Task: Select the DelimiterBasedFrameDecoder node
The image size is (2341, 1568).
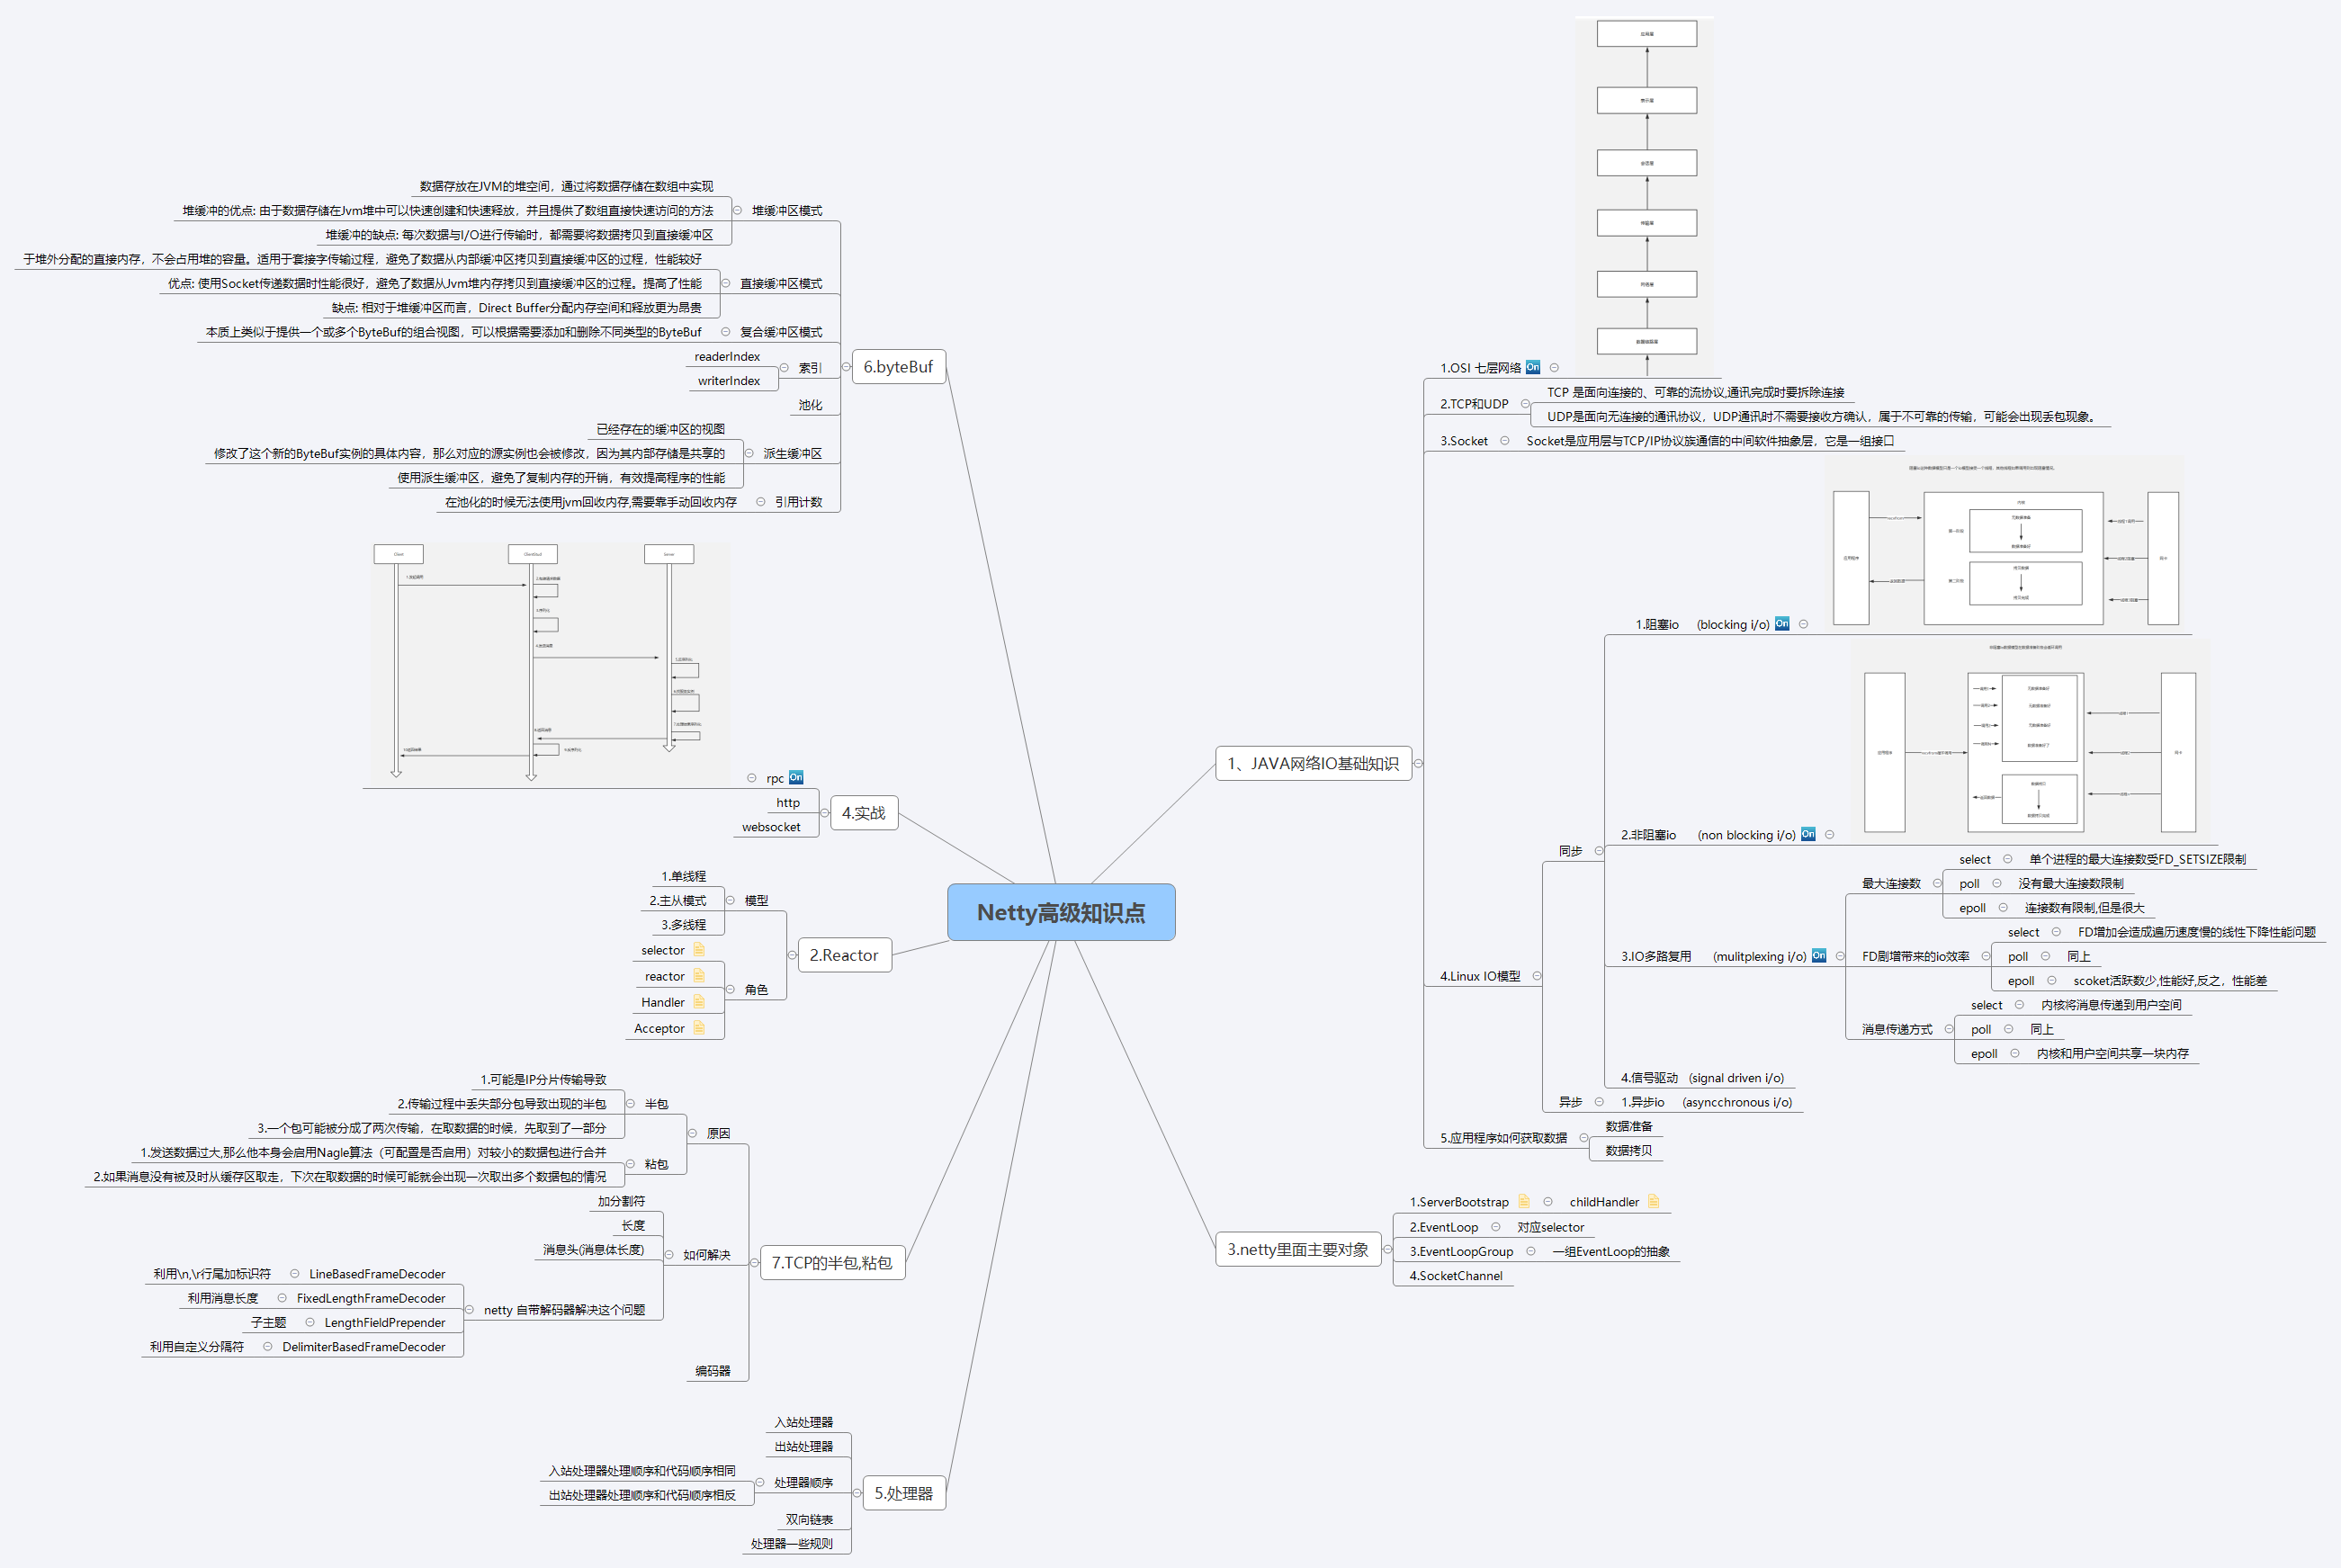Action: [x=364, y=1347]
